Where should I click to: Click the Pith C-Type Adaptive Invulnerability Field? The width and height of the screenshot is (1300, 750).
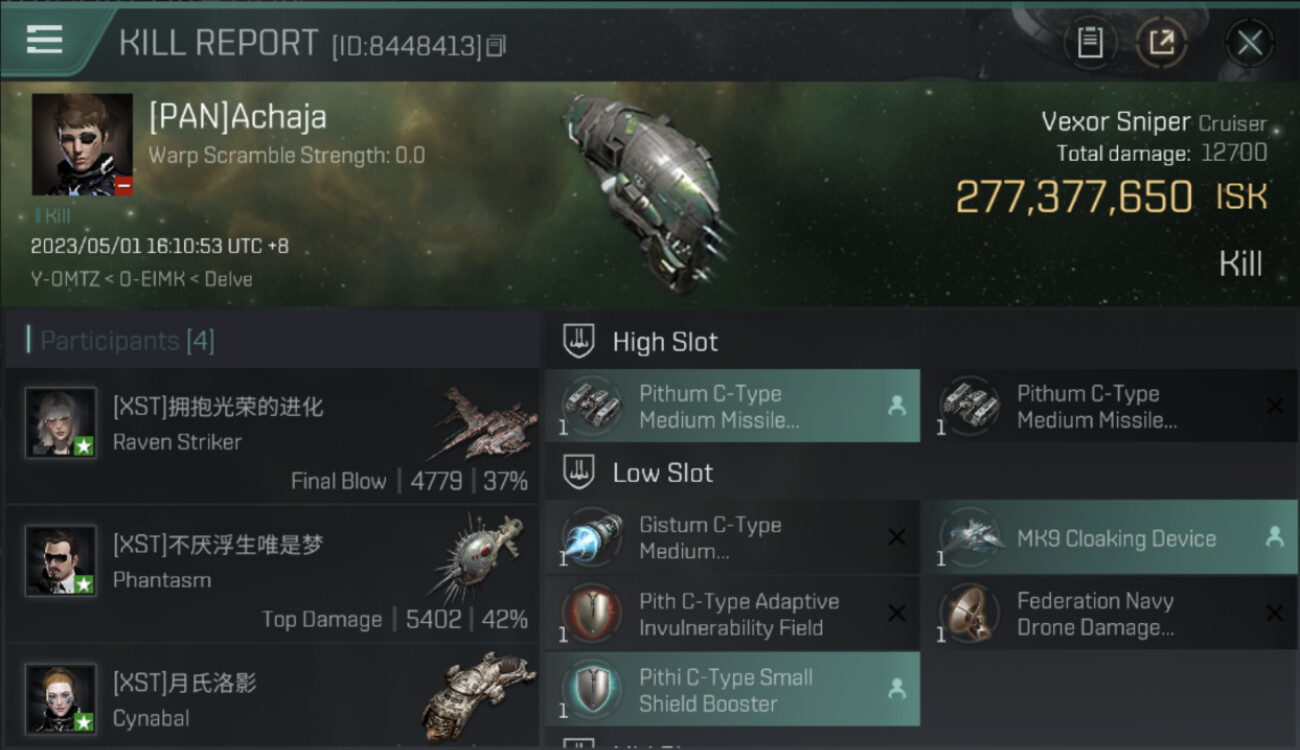tap(732, 614)
